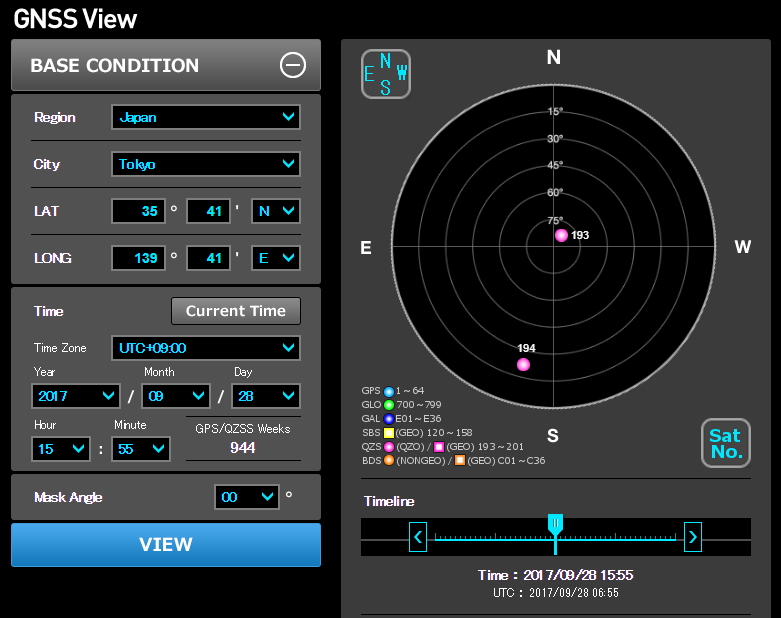Toggle the Sat No. labels button

coord(726,443)
